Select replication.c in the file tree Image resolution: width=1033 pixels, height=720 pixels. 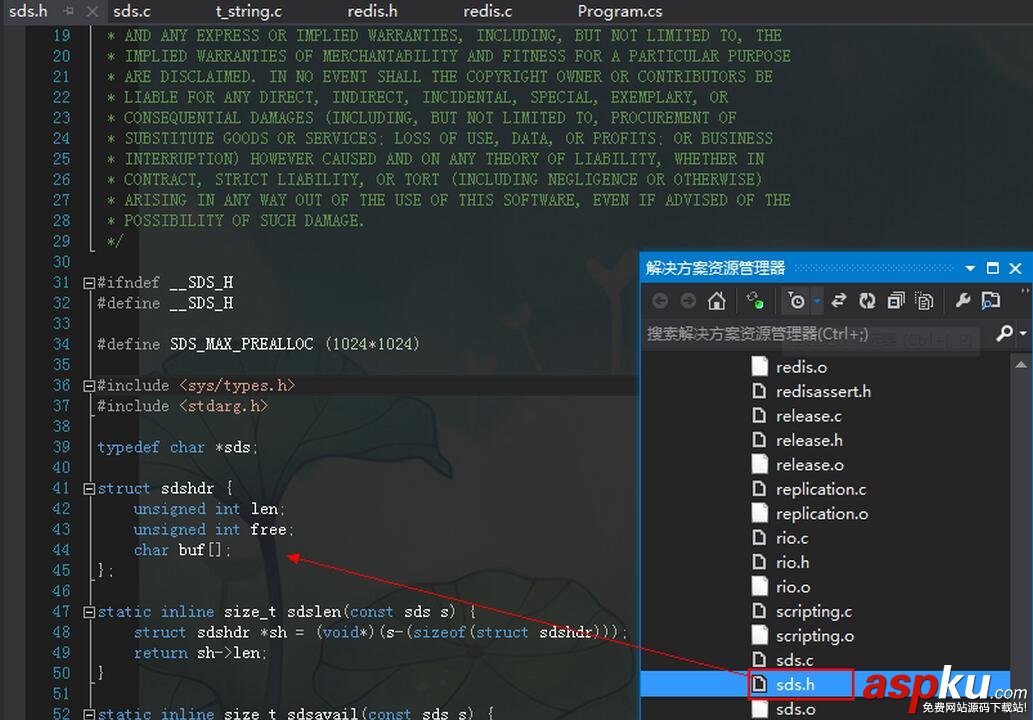[x=821, y=489]
